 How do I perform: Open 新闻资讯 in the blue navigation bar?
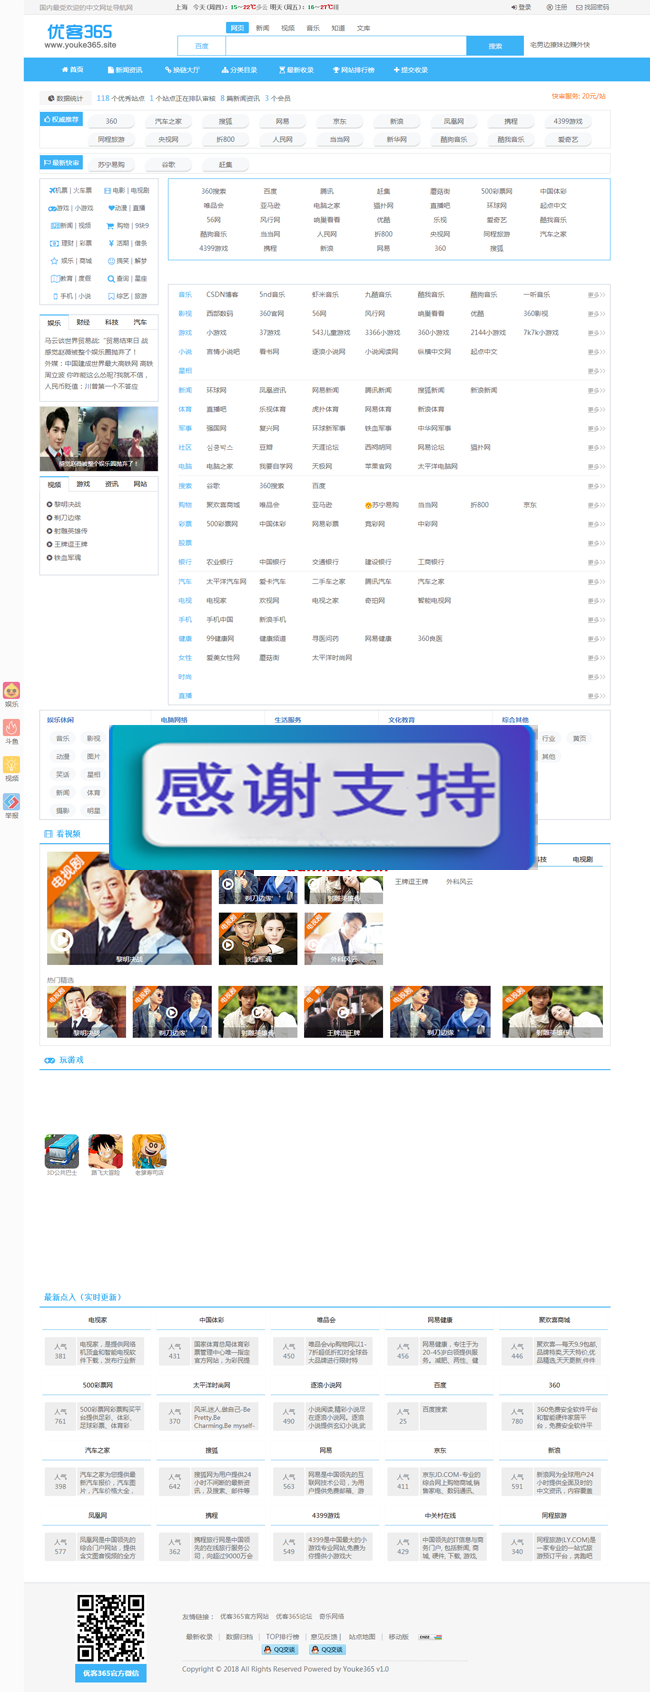pos(125,70)
